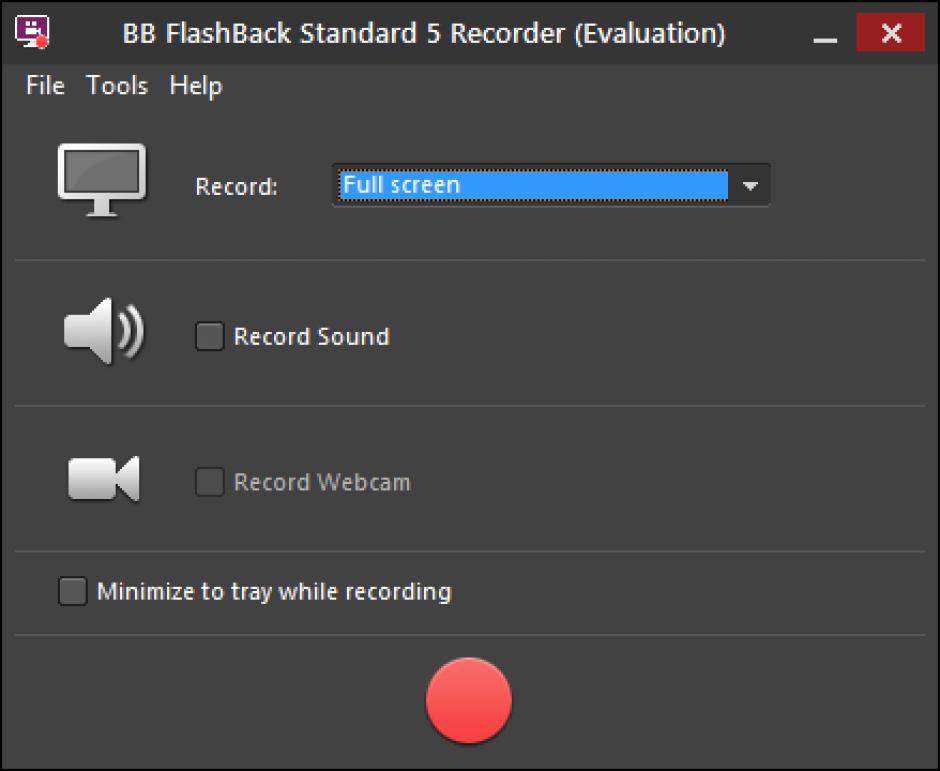
Task: Open the File menu
Action: 45,86
